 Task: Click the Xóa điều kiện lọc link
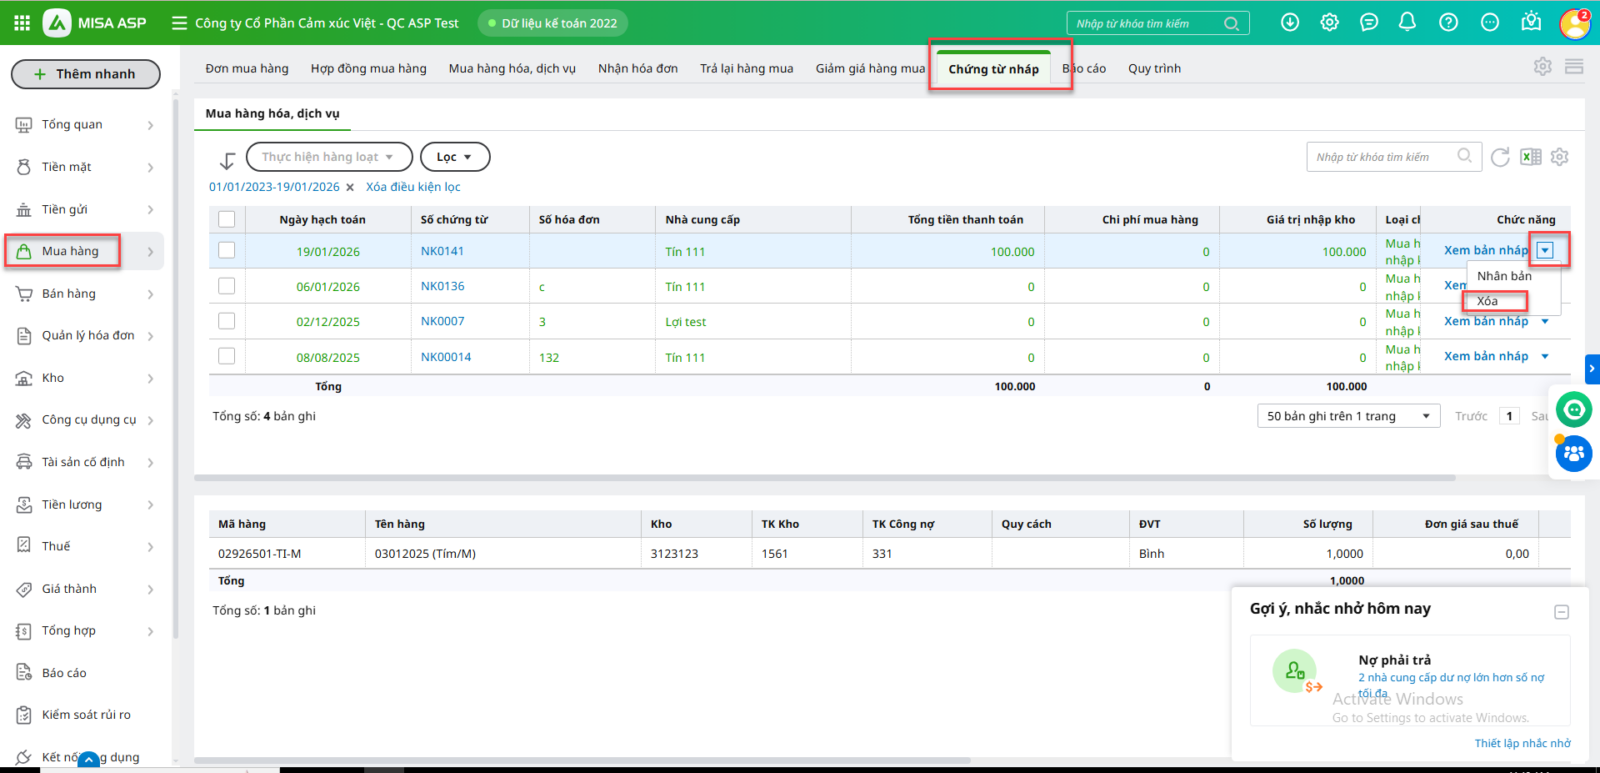tap(413, 187)
